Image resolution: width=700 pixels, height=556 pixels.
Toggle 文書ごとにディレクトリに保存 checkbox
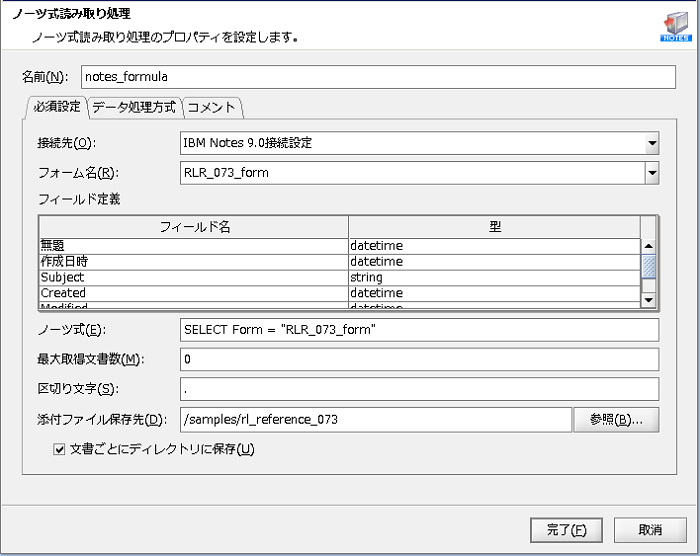click(x=59, y=449)
